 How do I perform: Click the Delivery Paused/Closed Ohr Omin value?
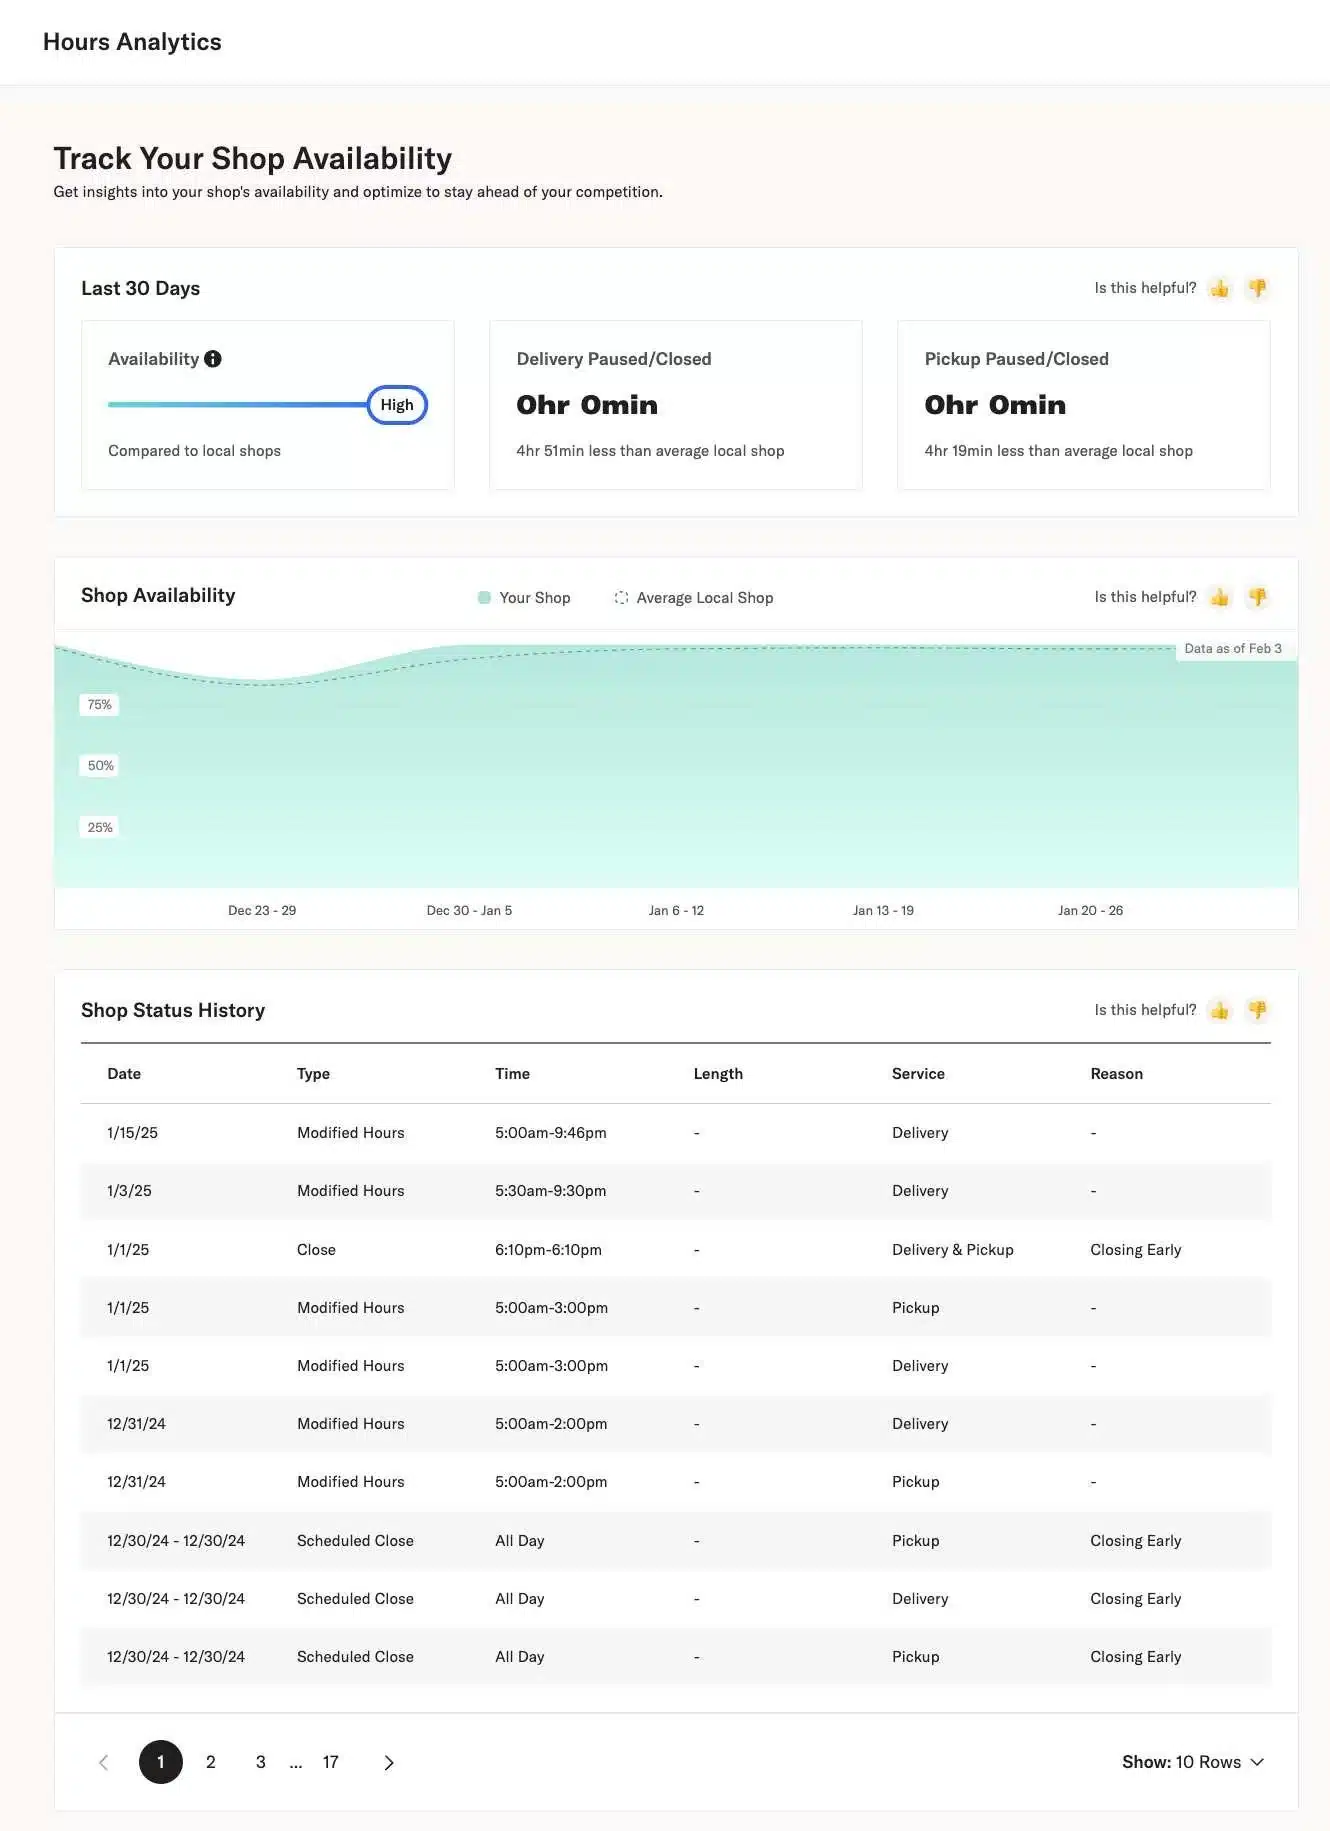587,405
